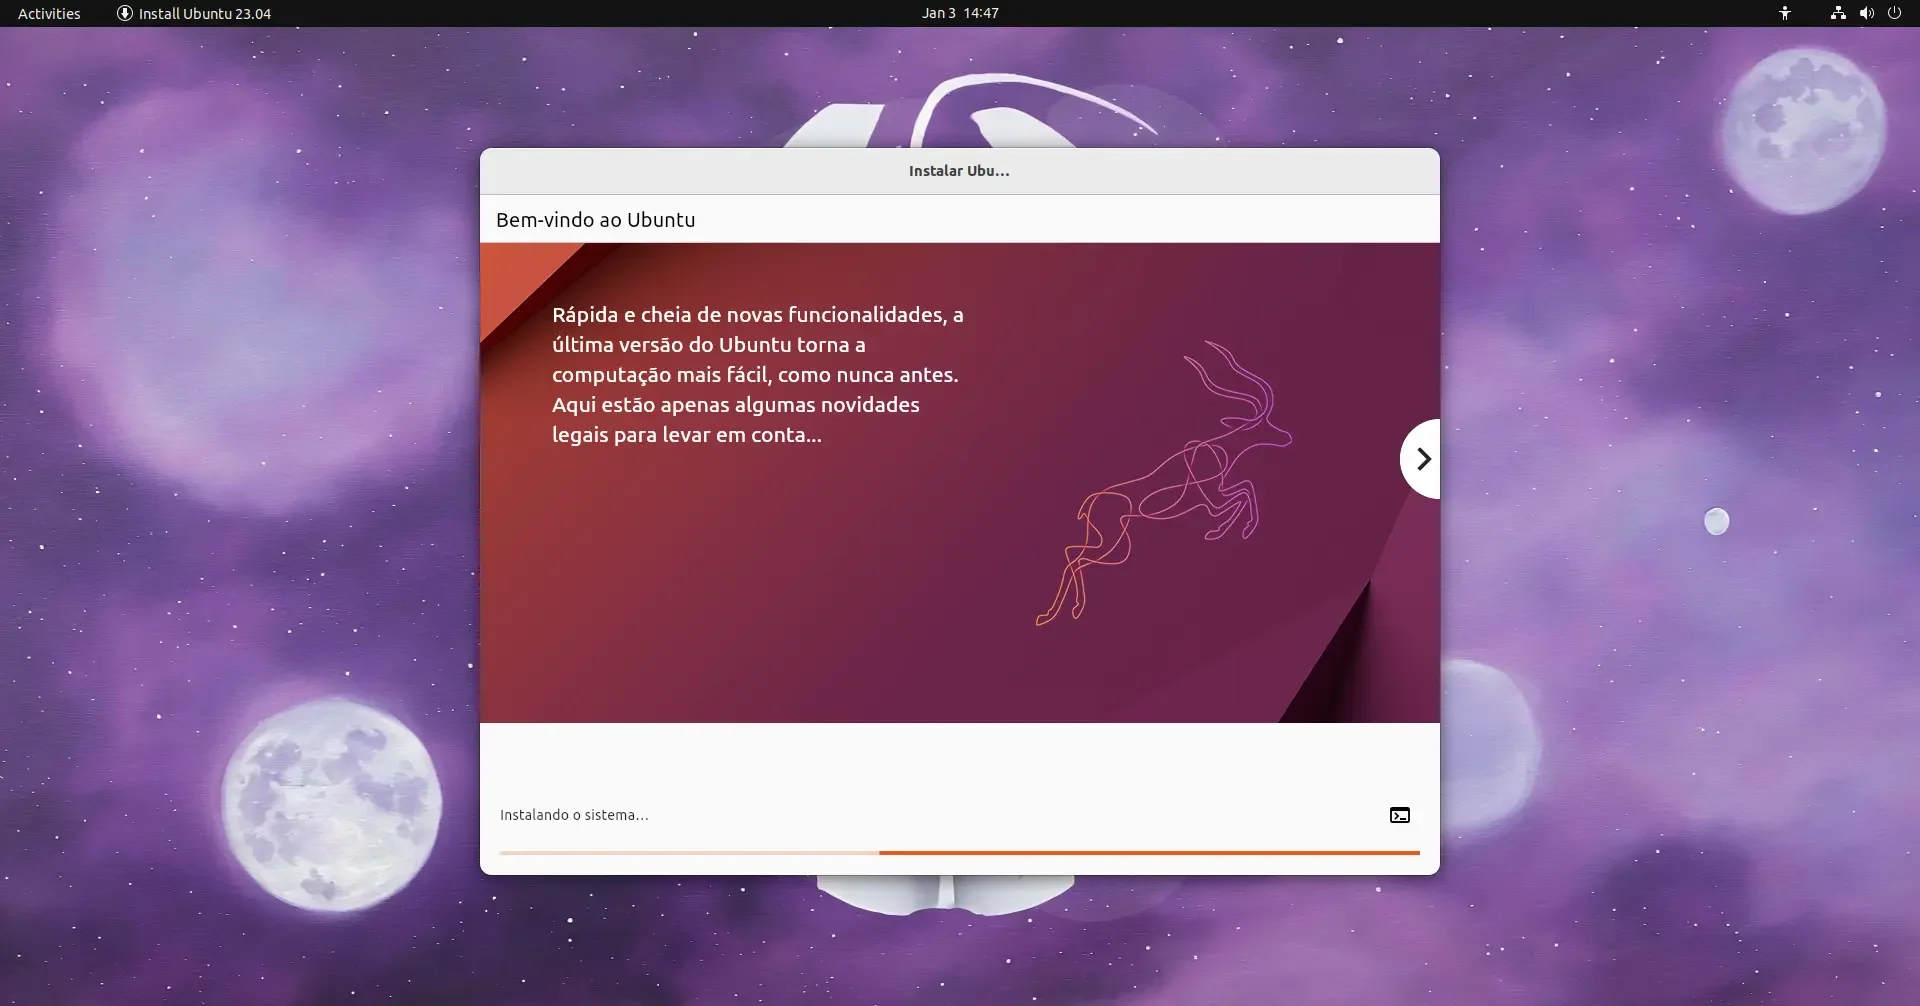Advance to the next installer slide
This screenshot has height=1006, width=1920.
[1421, 459]
